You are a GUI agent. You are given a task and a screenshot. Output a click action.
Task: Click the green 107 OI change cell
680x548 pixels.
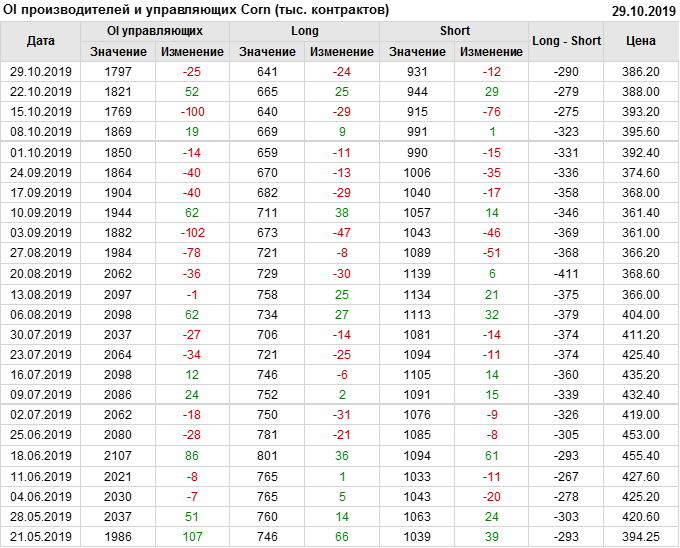(192, 537)
